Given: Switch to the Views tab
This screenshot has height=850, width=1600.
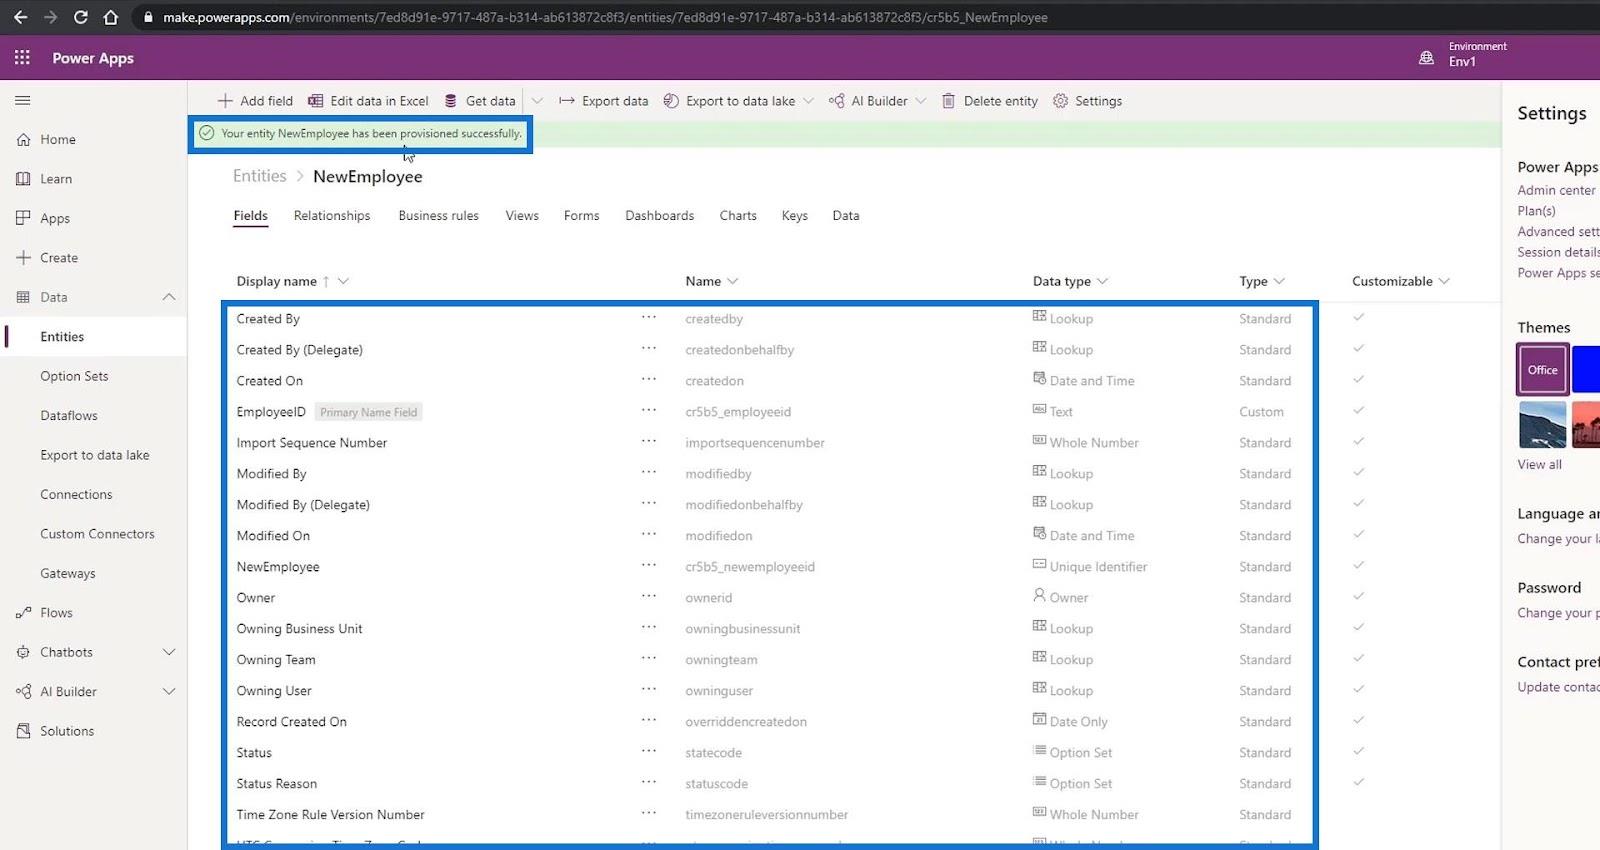Looking at the screenshot, I should tap(522, 216).
